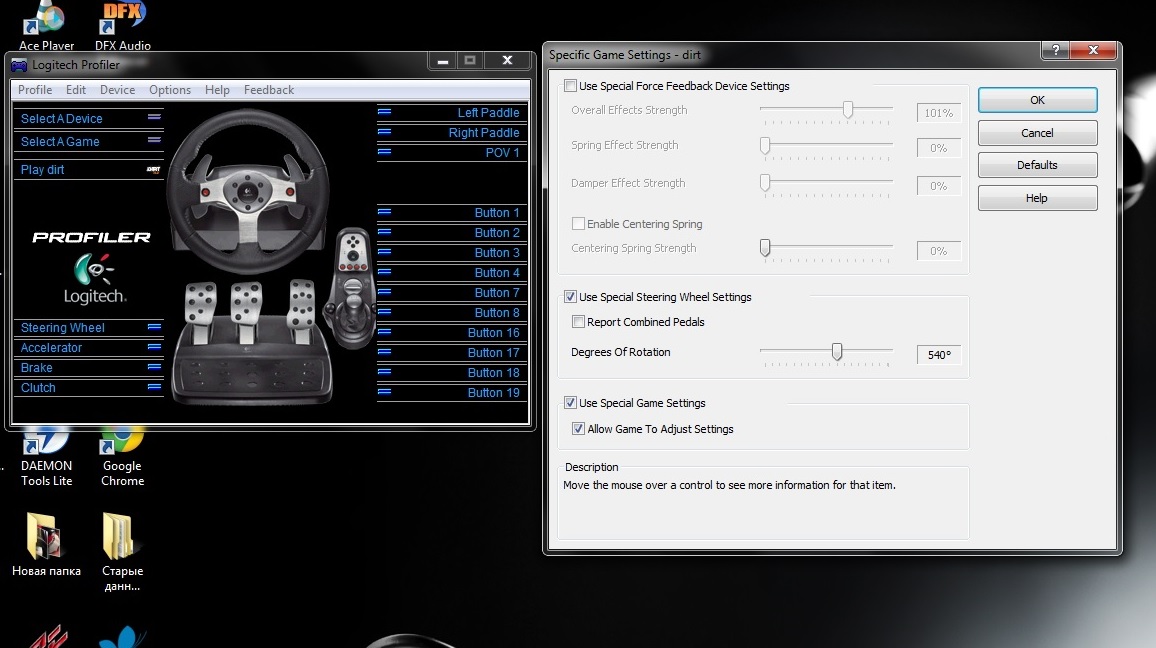Image resolution: width=1156 pixels, height=648 pixels.
Task: Click the dirt game icon beside Play dirt
Action: pyautogui.click(x=154, y=170)
